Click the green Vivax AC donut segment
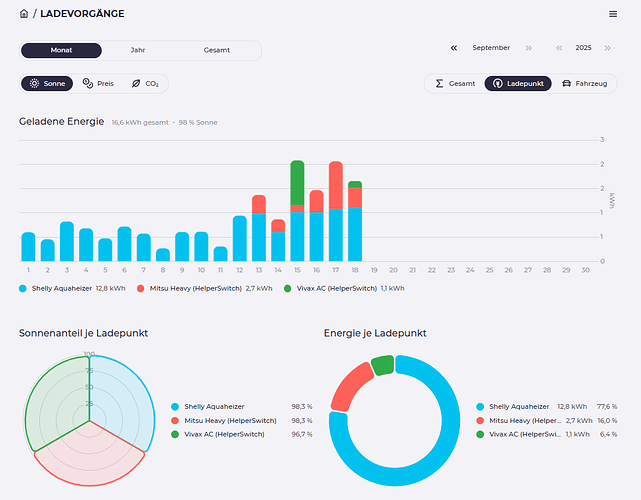This screenshot has height=500, width=641. click(382, 365)
